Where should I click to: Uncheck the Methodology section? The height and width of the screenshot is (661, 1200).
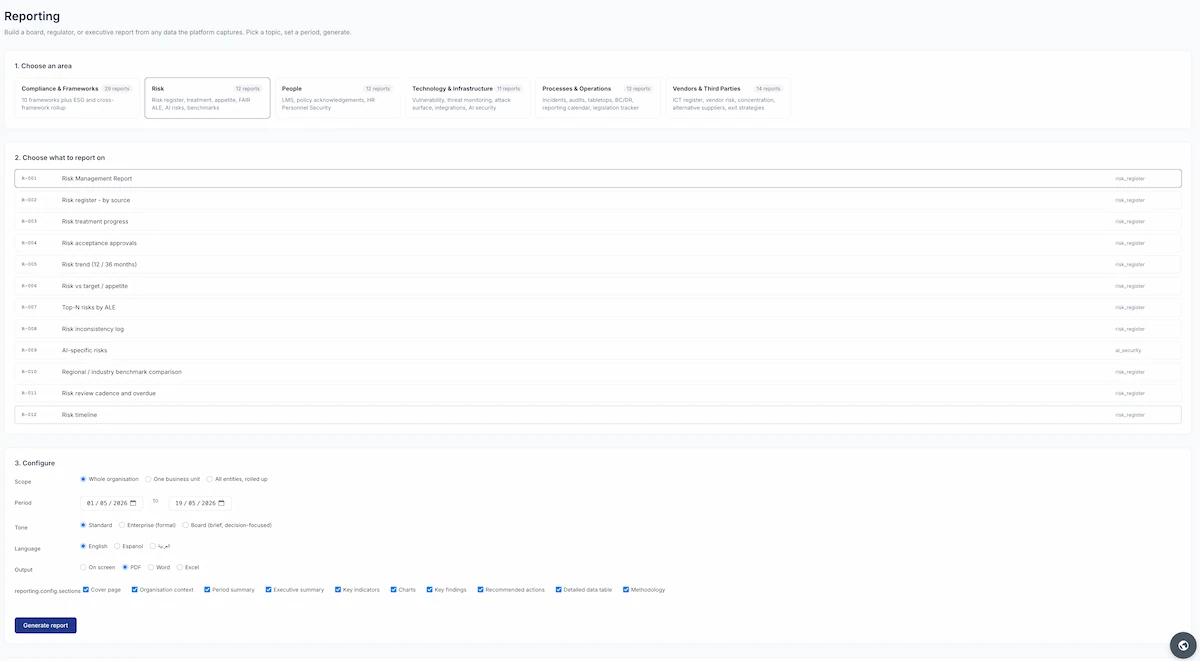coord(626,590)
